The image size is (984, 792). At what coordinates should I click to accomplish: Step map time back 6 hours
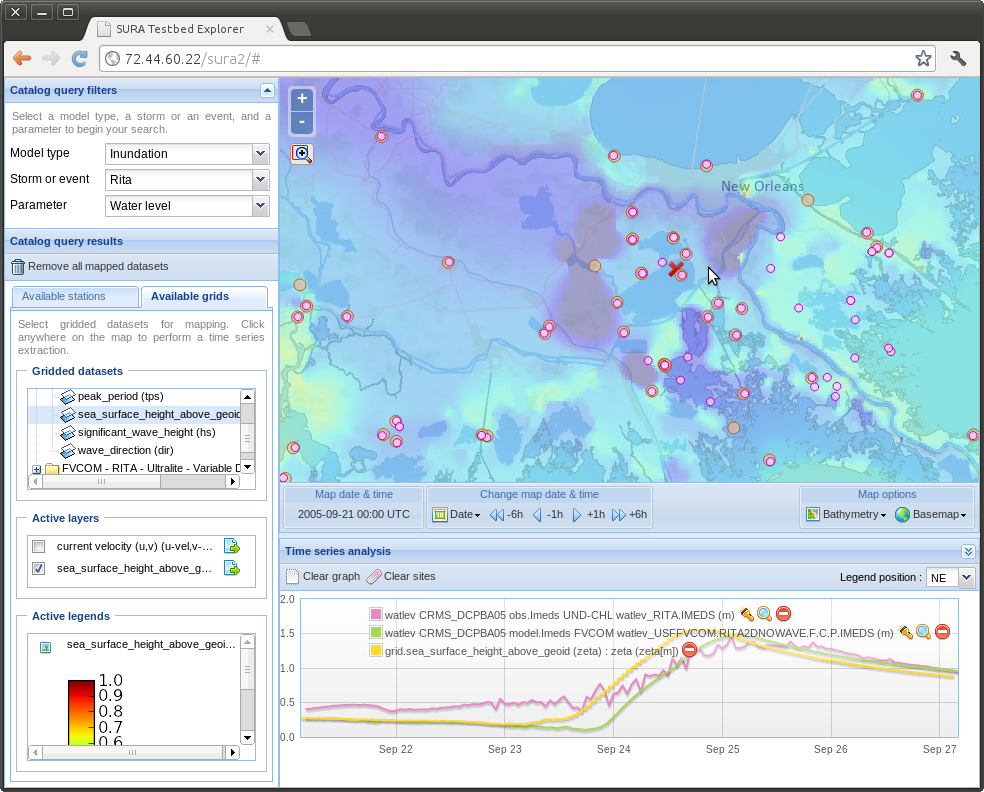click(x=506, y=515)
